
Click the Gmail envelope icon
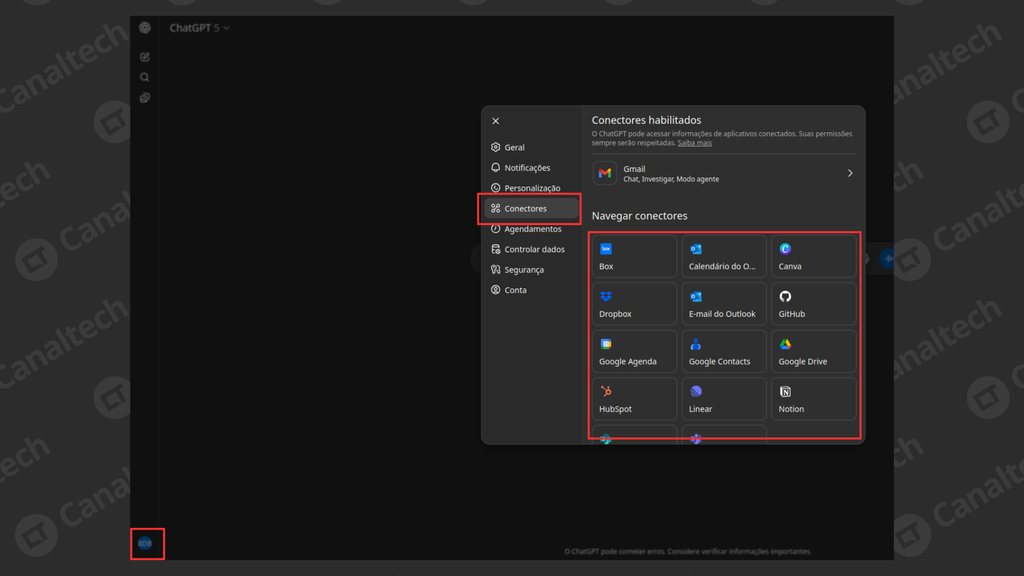pyautogui.click(x=605, y=173)
